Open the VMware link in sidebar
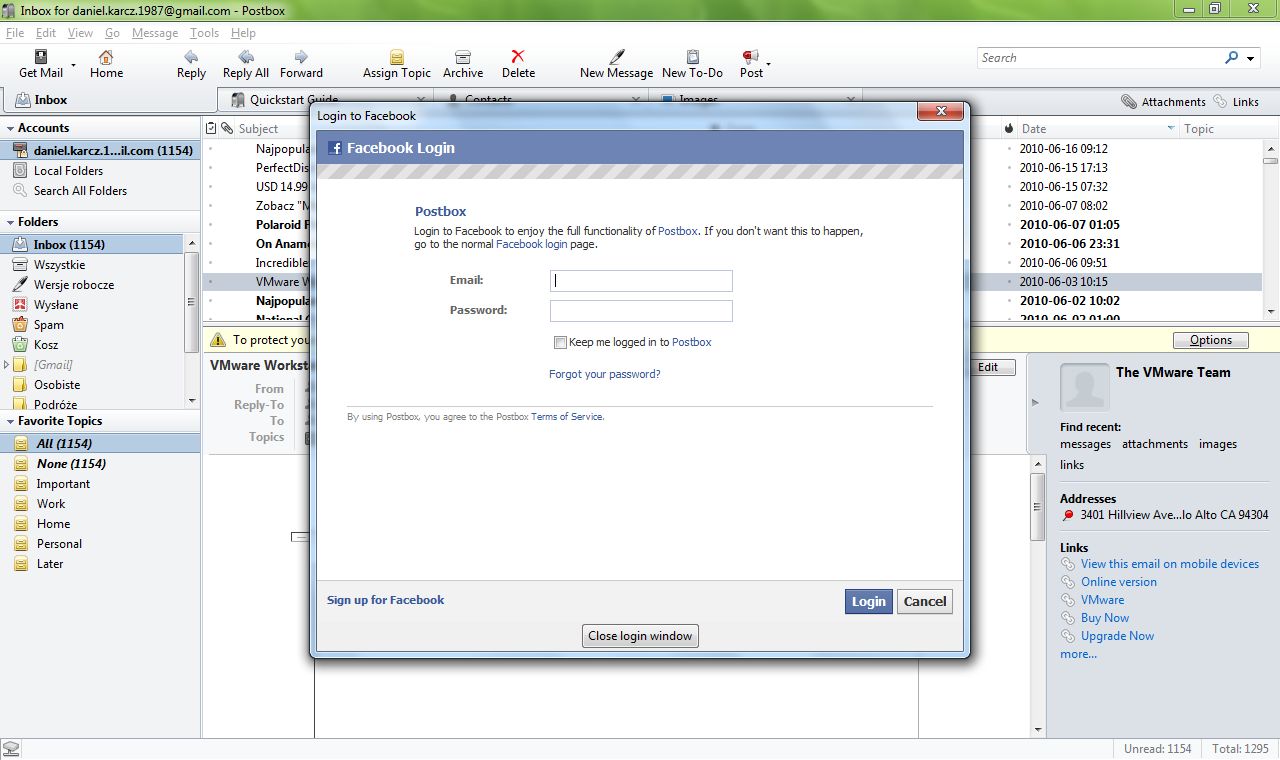Viewport: 1280px width, 760px height. click(x=1102, y=600)
